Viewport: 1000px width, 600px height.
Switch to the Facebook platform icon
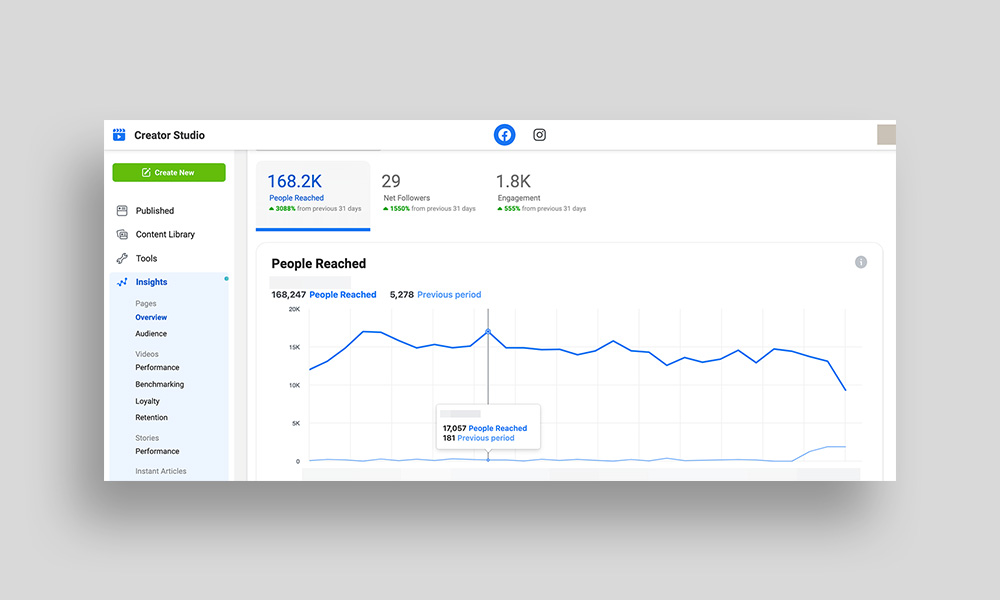coord(505,135)
